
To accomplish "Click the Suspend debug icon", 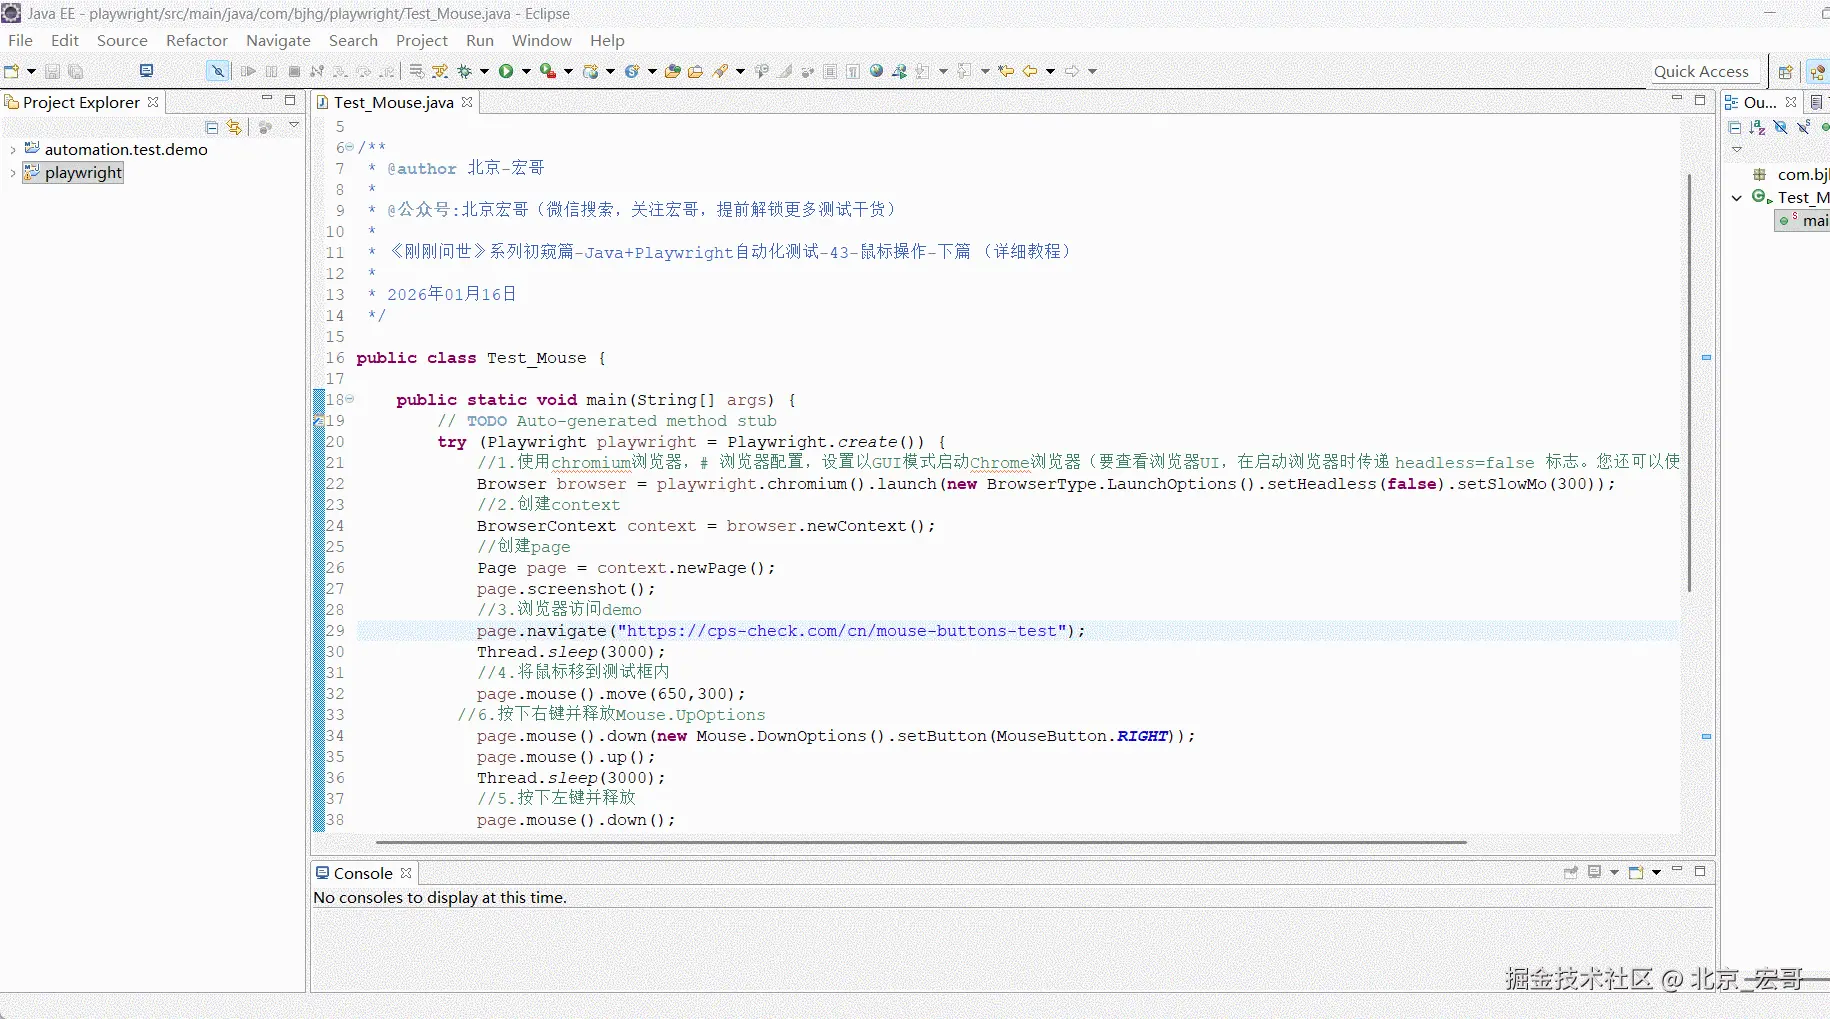I will click(271, 71).
